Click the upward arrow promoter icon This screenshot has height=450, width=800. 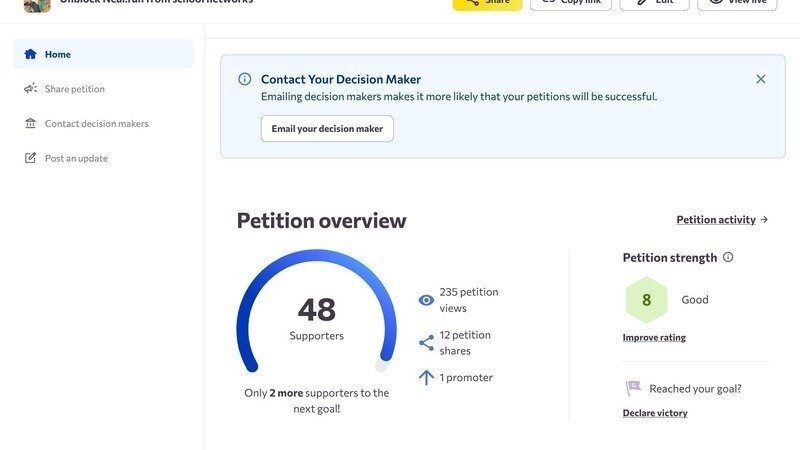(x=426, y=377)
